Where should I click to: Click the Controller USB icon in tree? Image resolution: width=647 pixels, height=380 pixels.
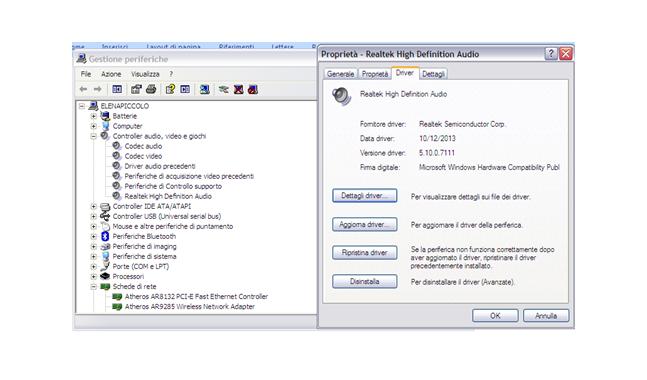coord(105,216)
